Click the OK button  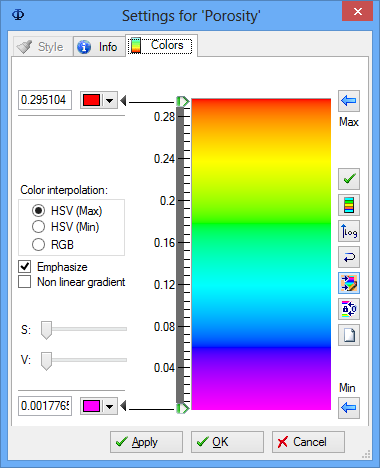coord(227,442)
